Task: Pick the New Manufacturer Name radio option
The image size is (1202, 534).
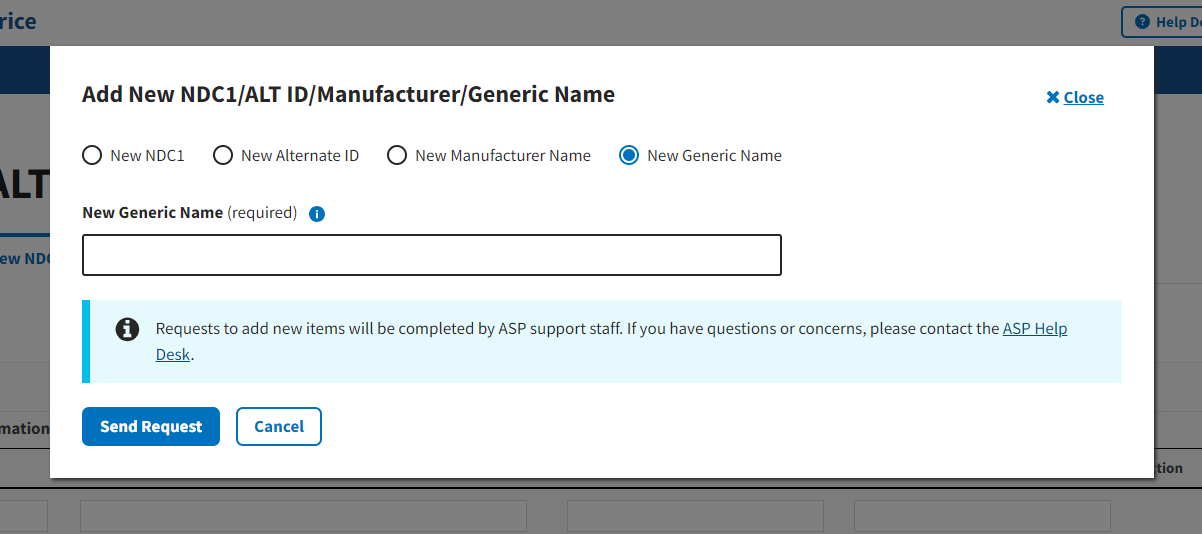Action: pyautogui.click(x=397, y=155)
